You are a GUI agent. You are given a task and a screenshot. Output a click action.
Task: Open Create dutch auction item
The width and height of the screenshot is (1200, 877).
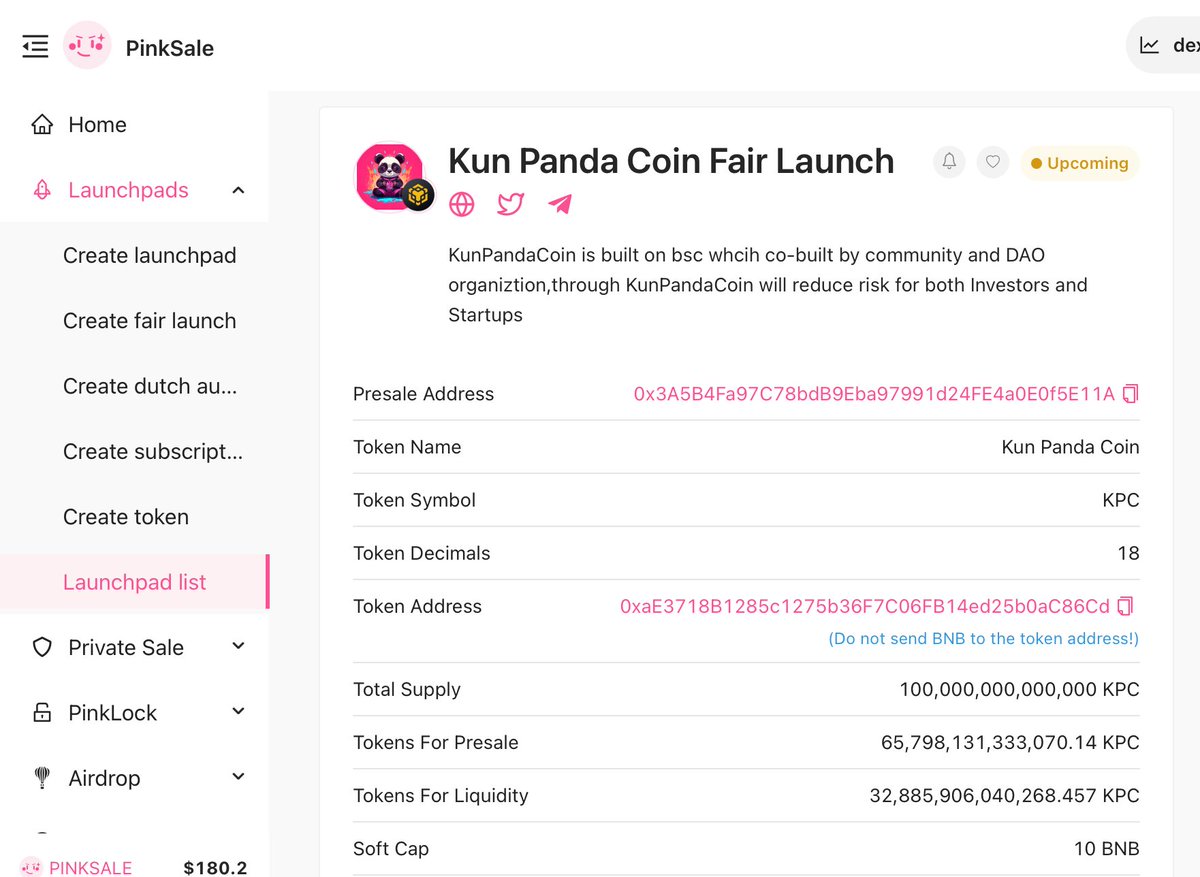150,386
